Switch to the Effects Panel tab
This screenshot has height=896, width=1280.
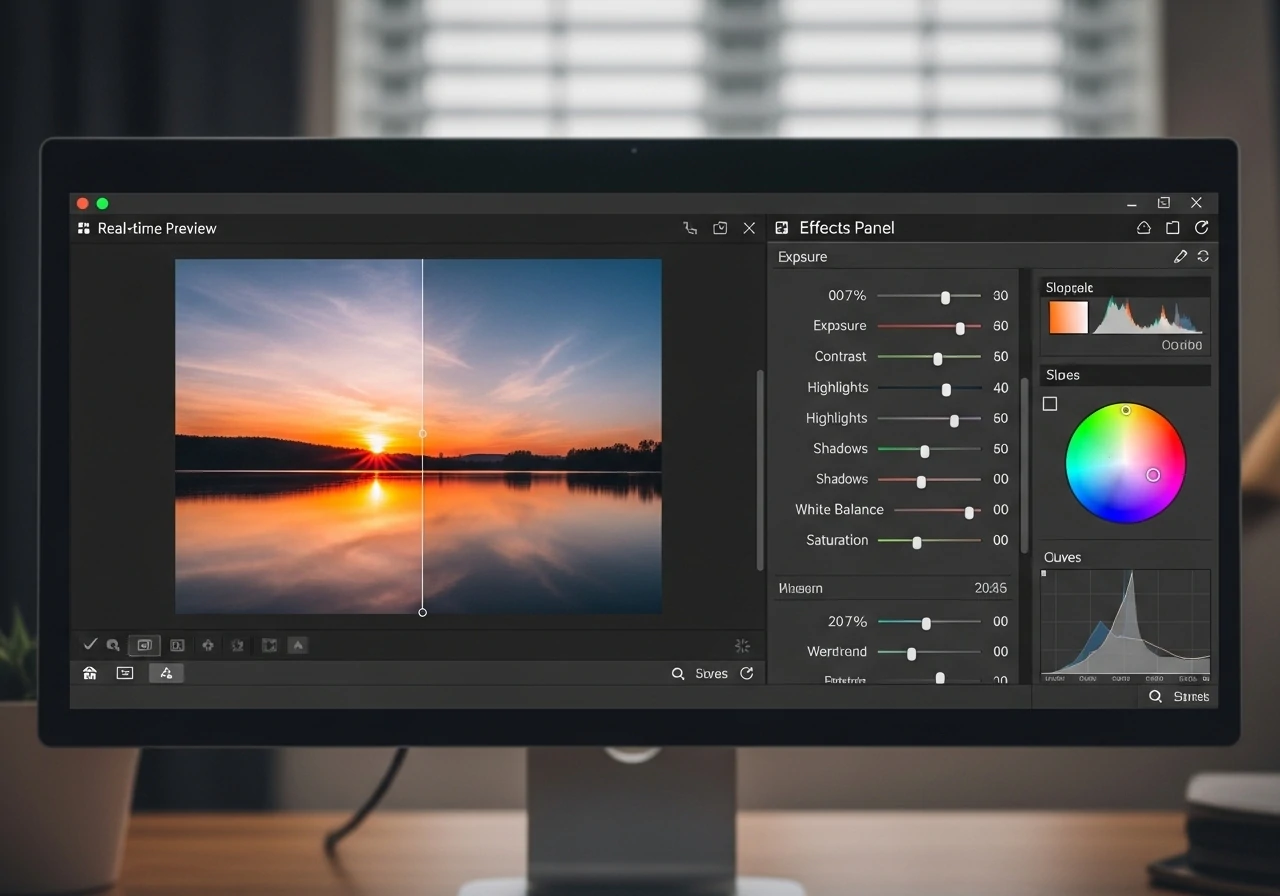click(845, 228)
